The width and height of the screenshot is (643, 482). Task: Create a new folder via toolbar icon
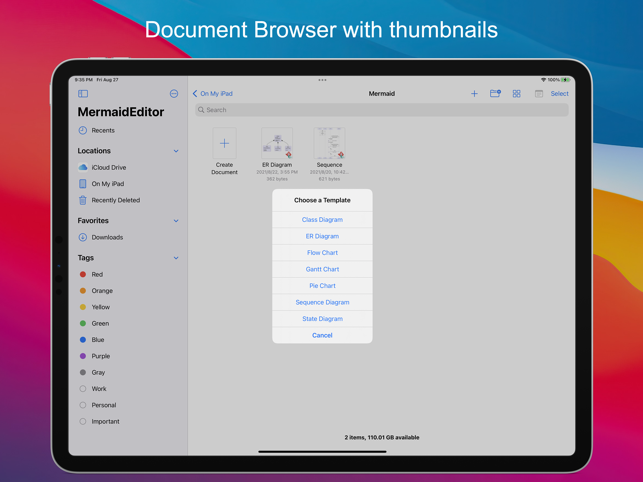point(495,94)
